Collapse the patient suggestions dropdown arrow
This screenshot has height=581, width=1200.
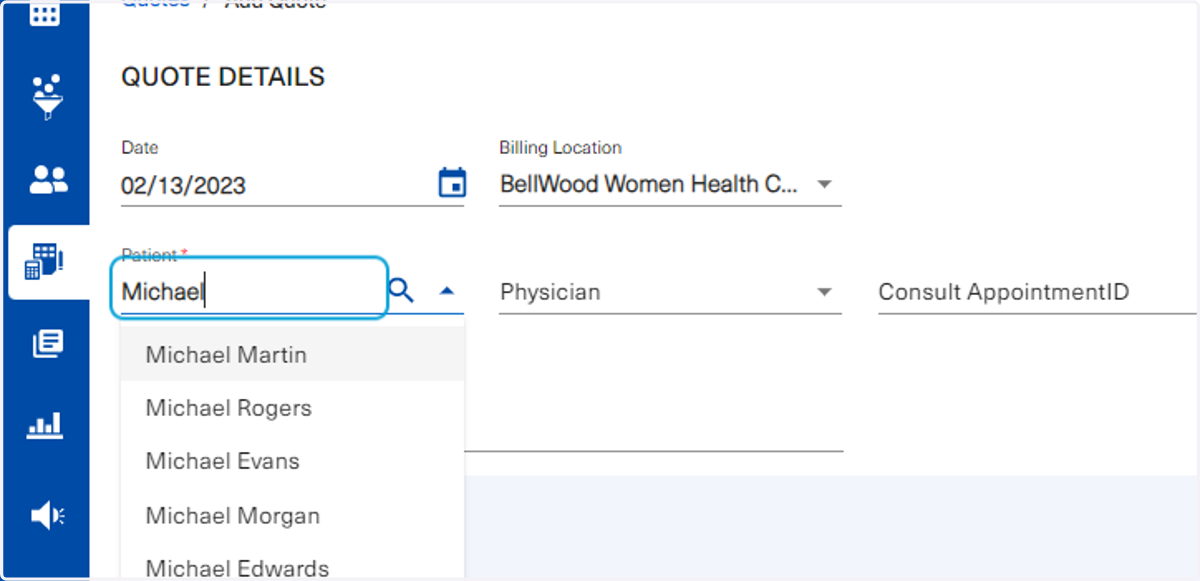click(447, 291)
